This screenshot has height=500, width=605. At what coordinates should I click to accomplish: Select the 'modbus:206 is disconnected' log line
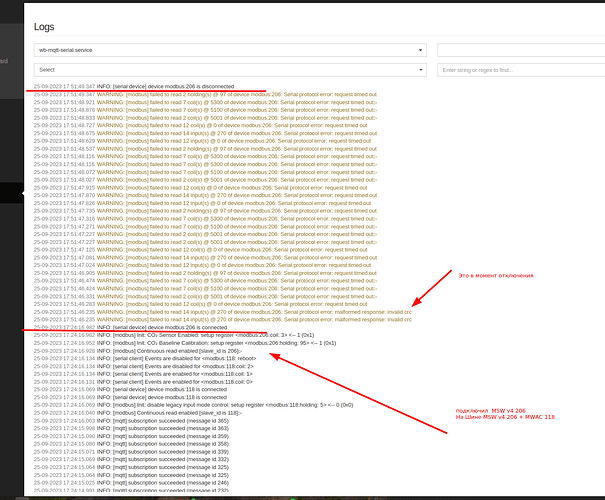click(x=134, y=86)
